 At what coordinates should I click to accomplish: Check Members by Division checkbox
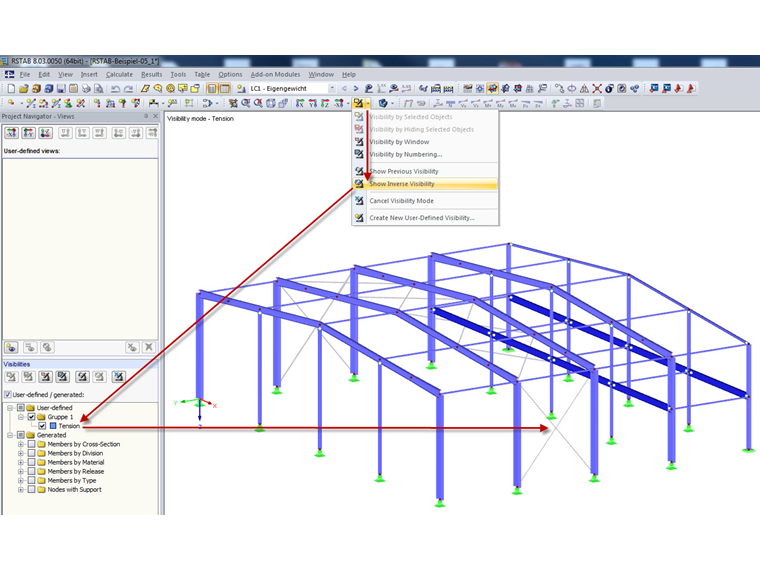32,453
